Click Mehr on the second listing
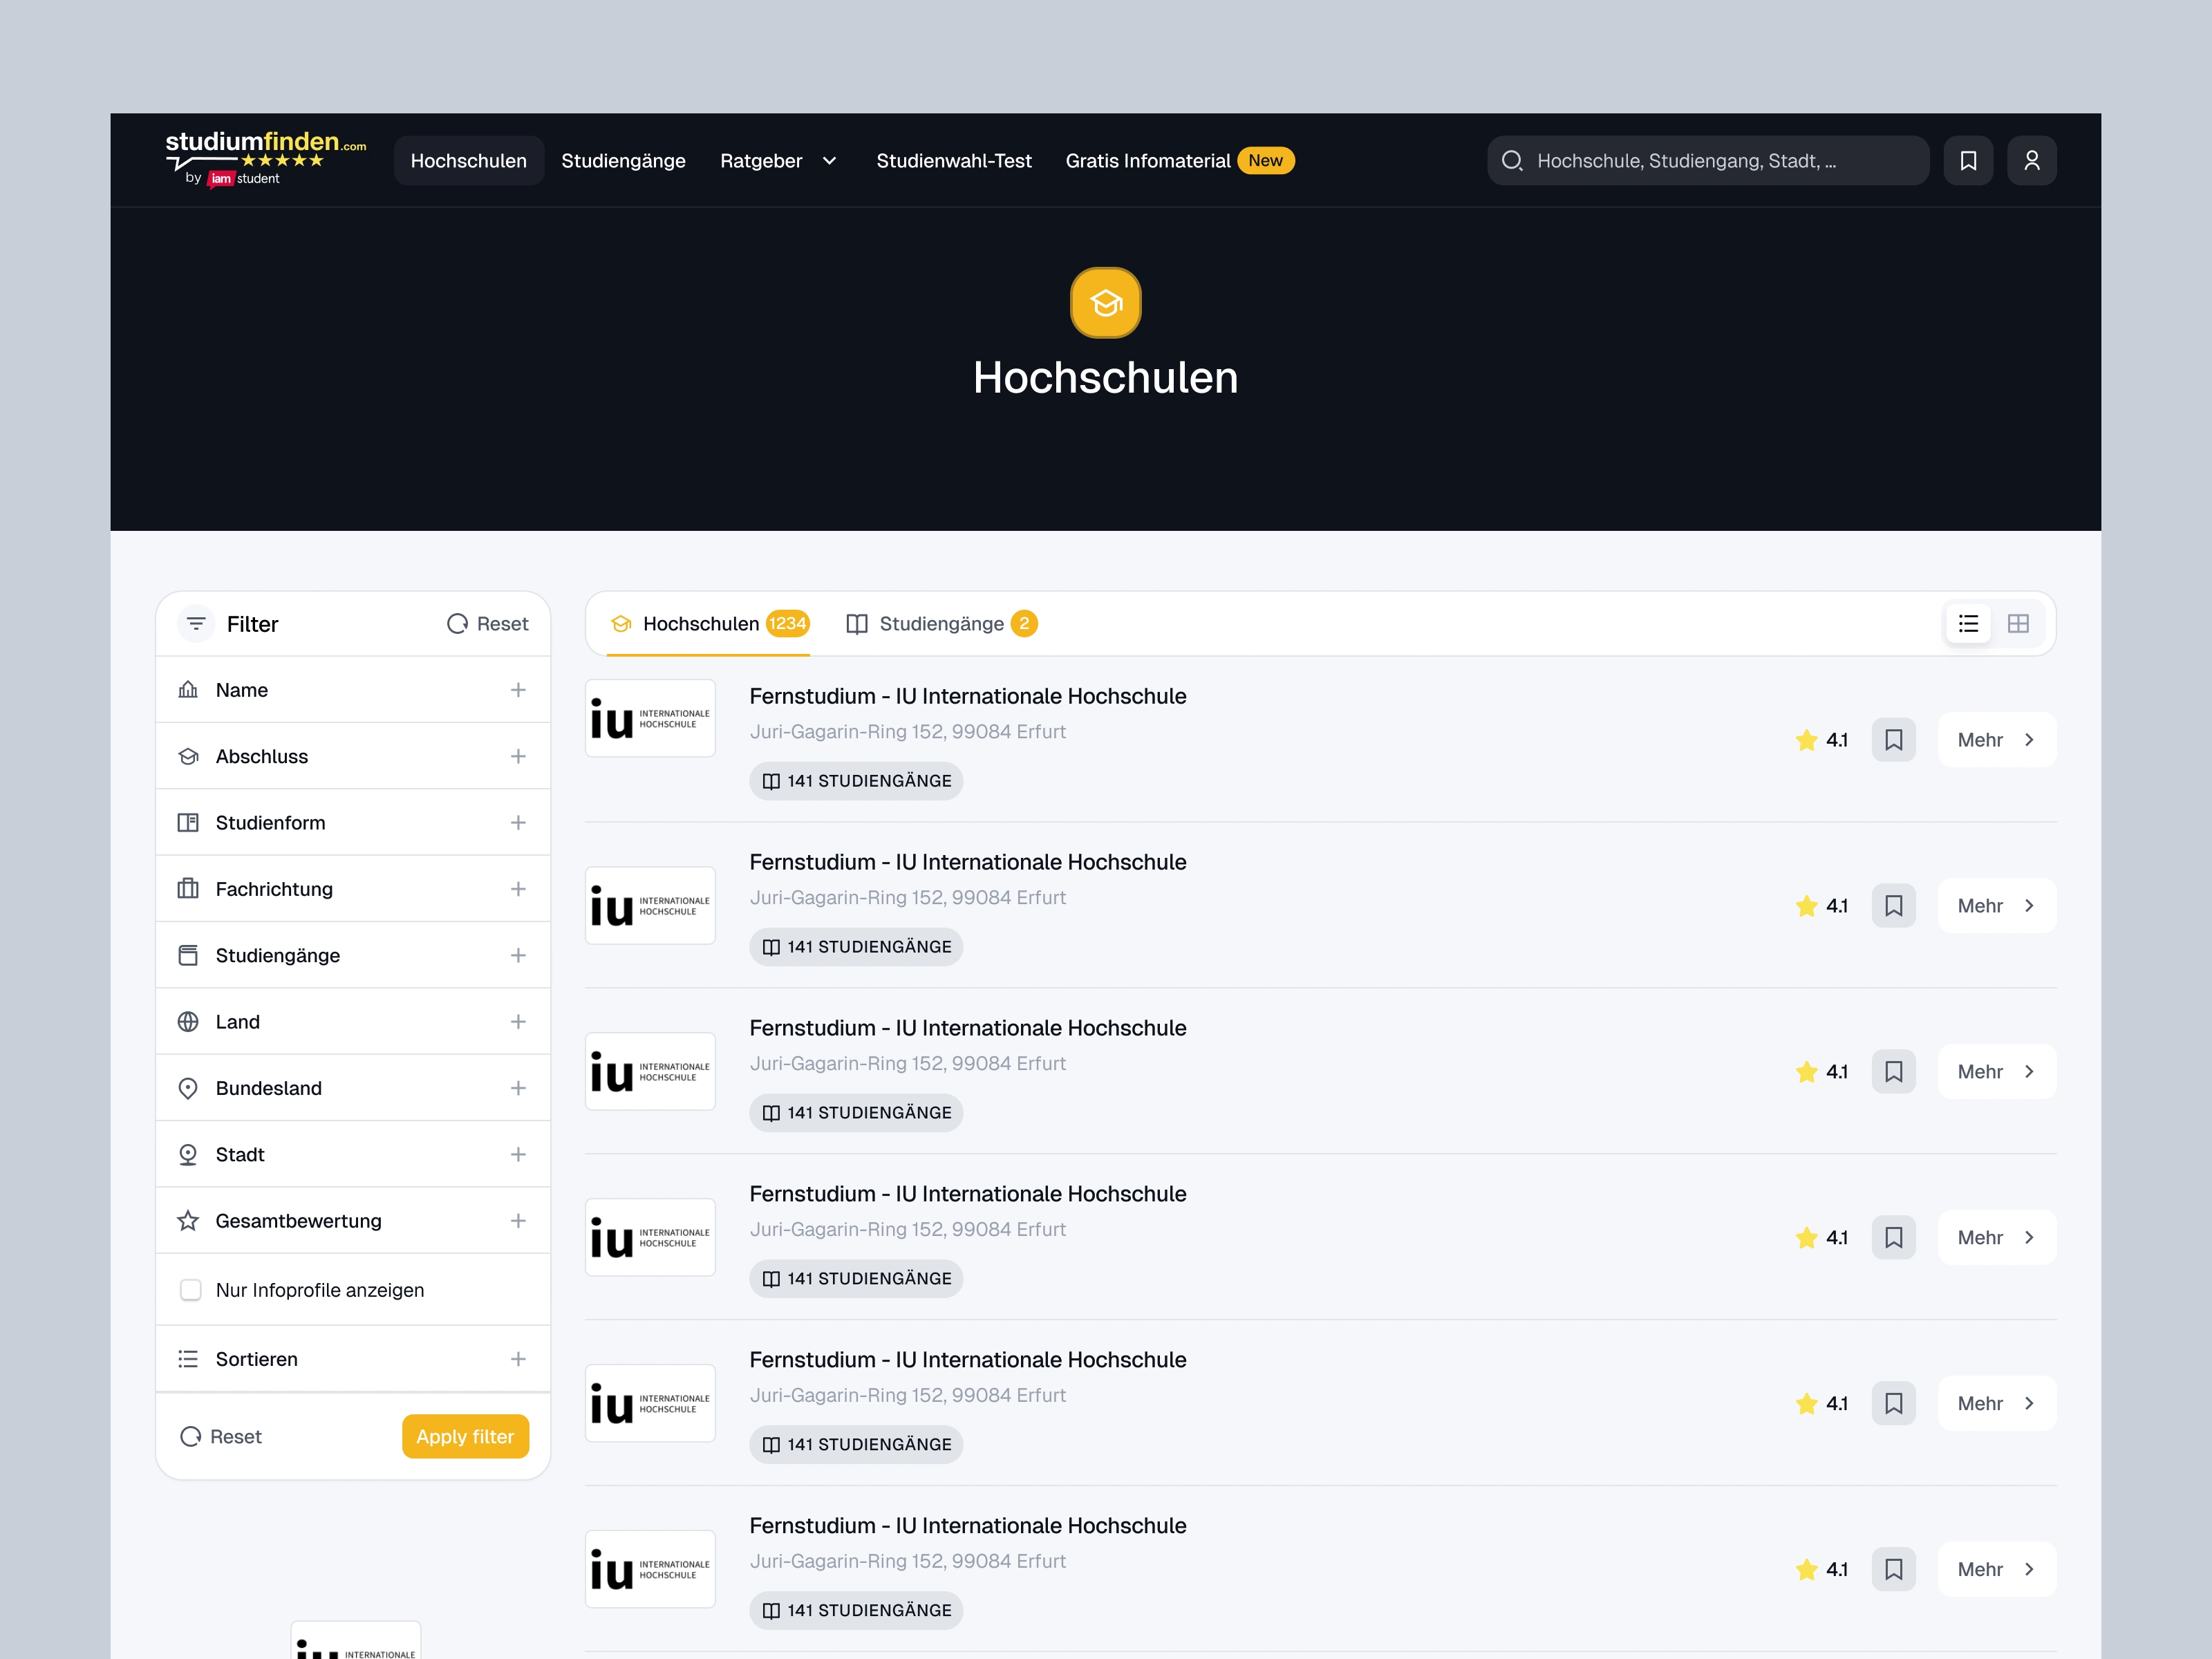The height and width of the screenshot is (1659, 2212). [x=1995, y=906]
